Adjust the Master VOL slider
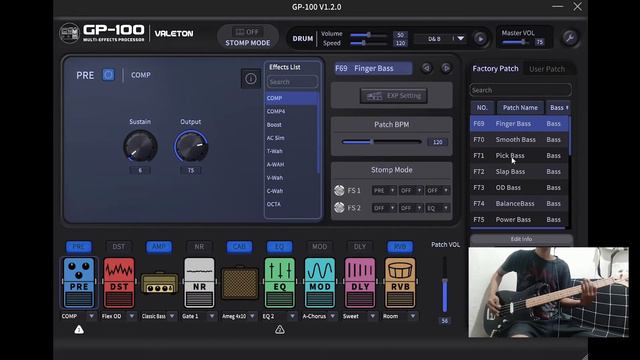 516,42
